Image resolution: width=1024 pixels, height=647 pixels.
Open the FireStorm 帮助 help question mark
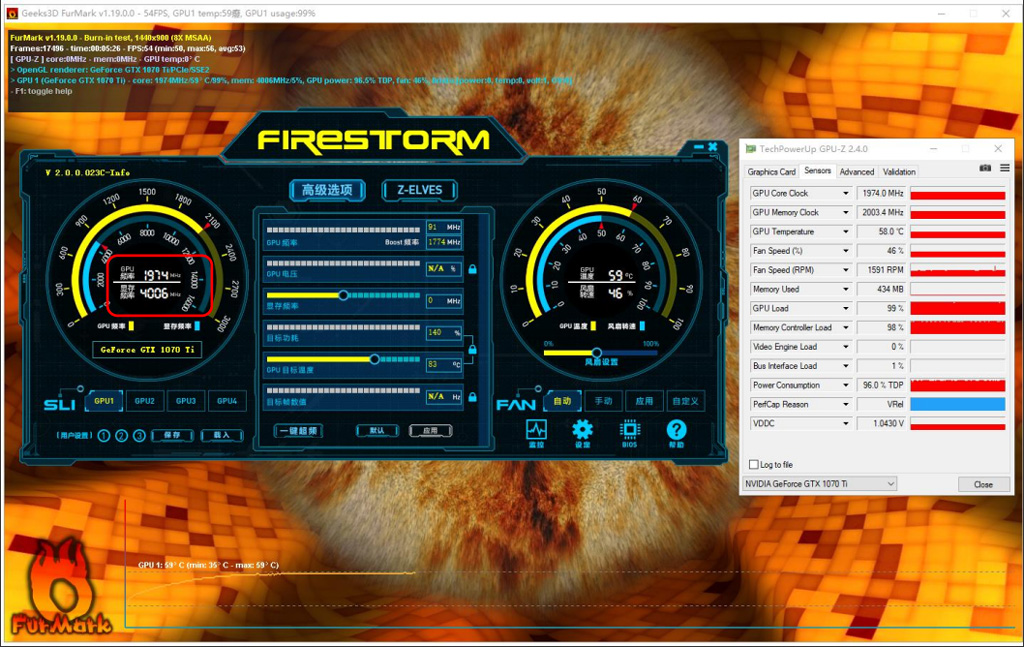coord(677,430)
